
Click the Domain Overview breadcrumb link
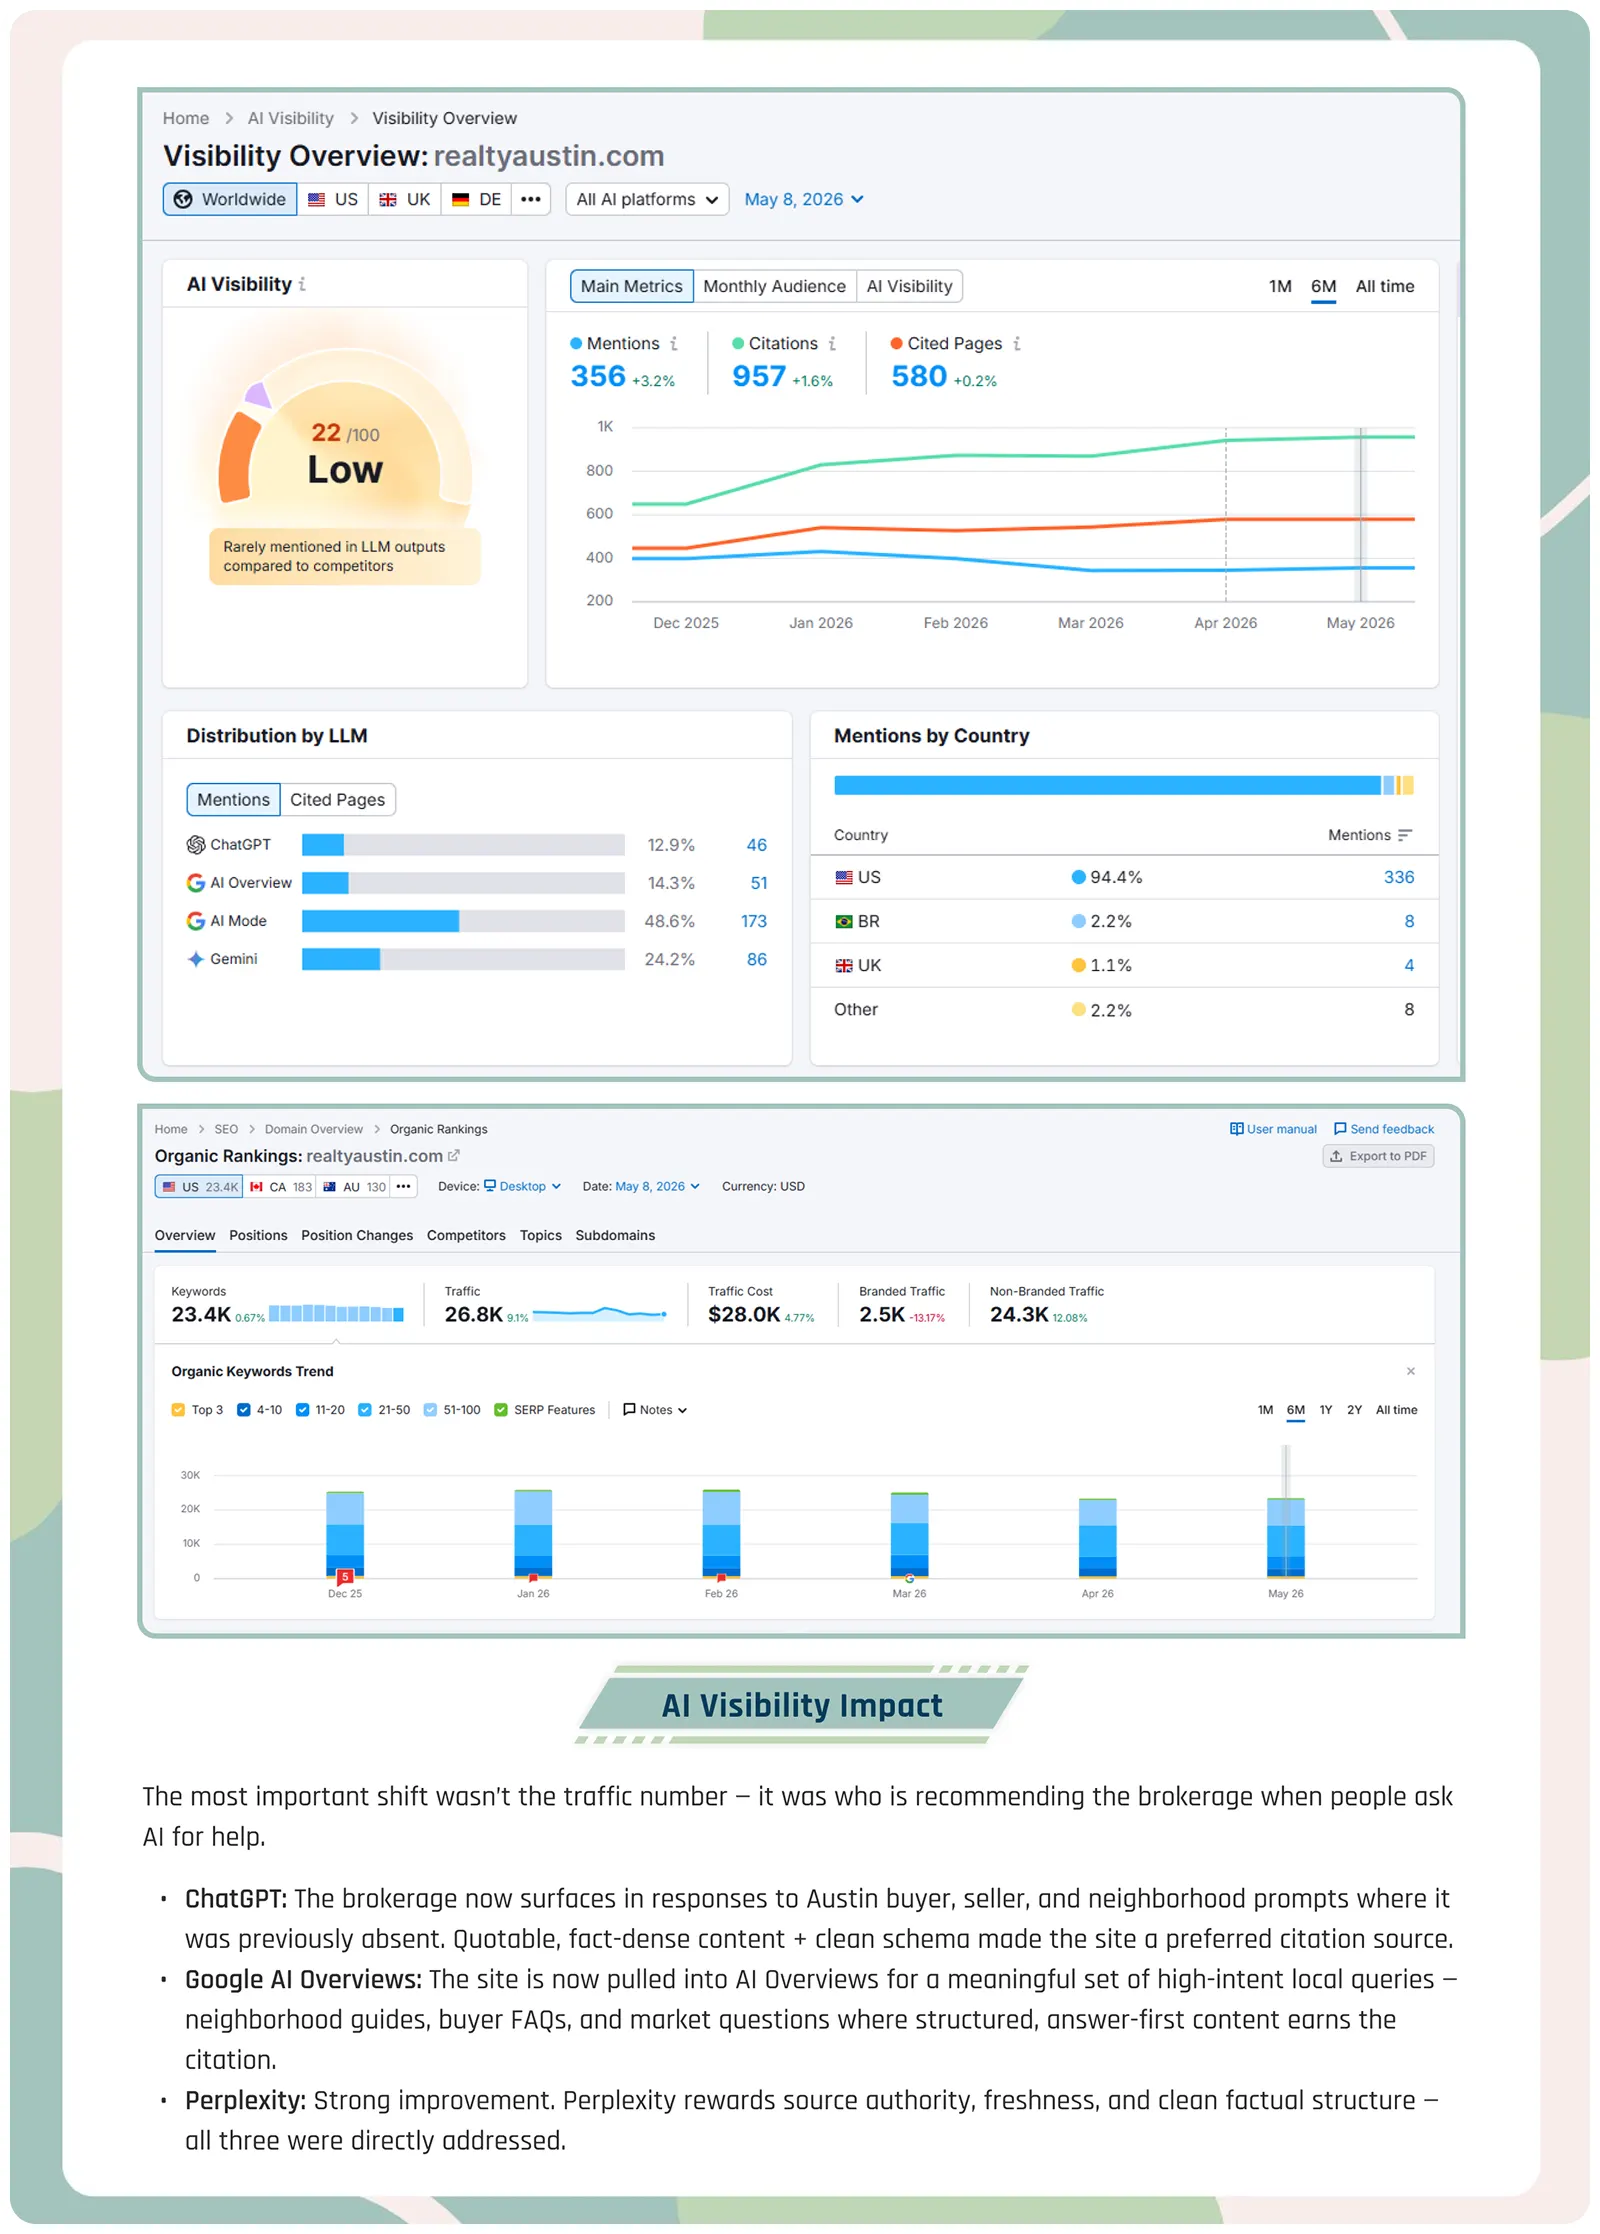pos(314,1129)
